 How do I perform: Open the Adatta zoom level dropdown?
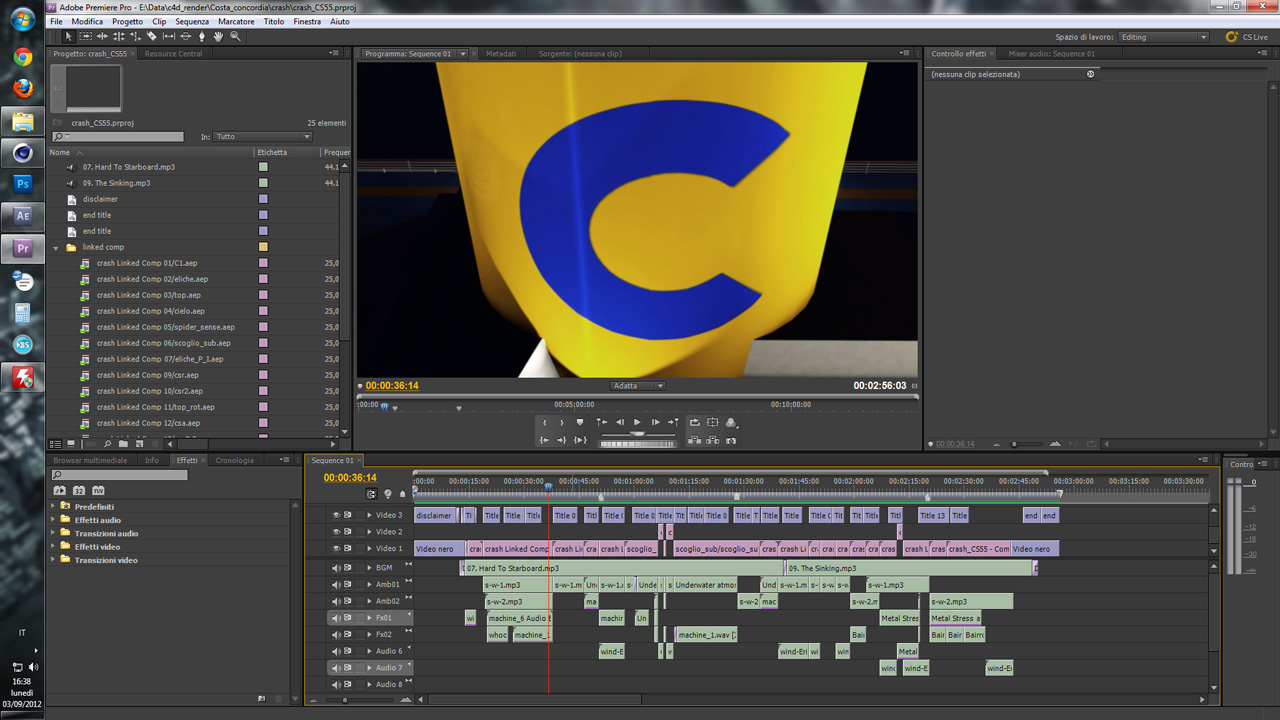coord(638,386)
